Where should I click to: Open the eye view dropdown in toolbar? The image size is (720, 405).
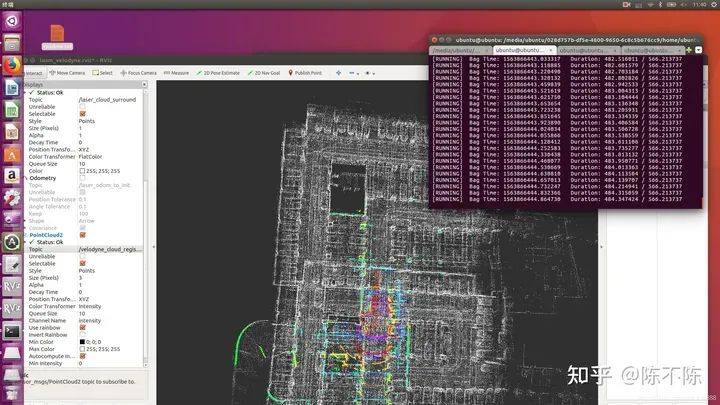[370, 73]
